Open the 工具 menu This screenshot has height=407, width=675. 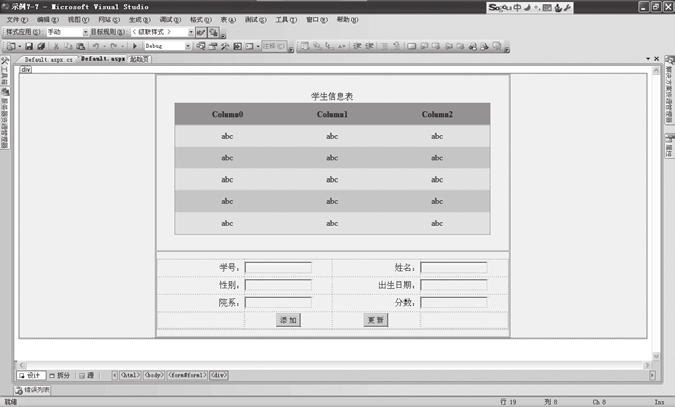(286, 19)
